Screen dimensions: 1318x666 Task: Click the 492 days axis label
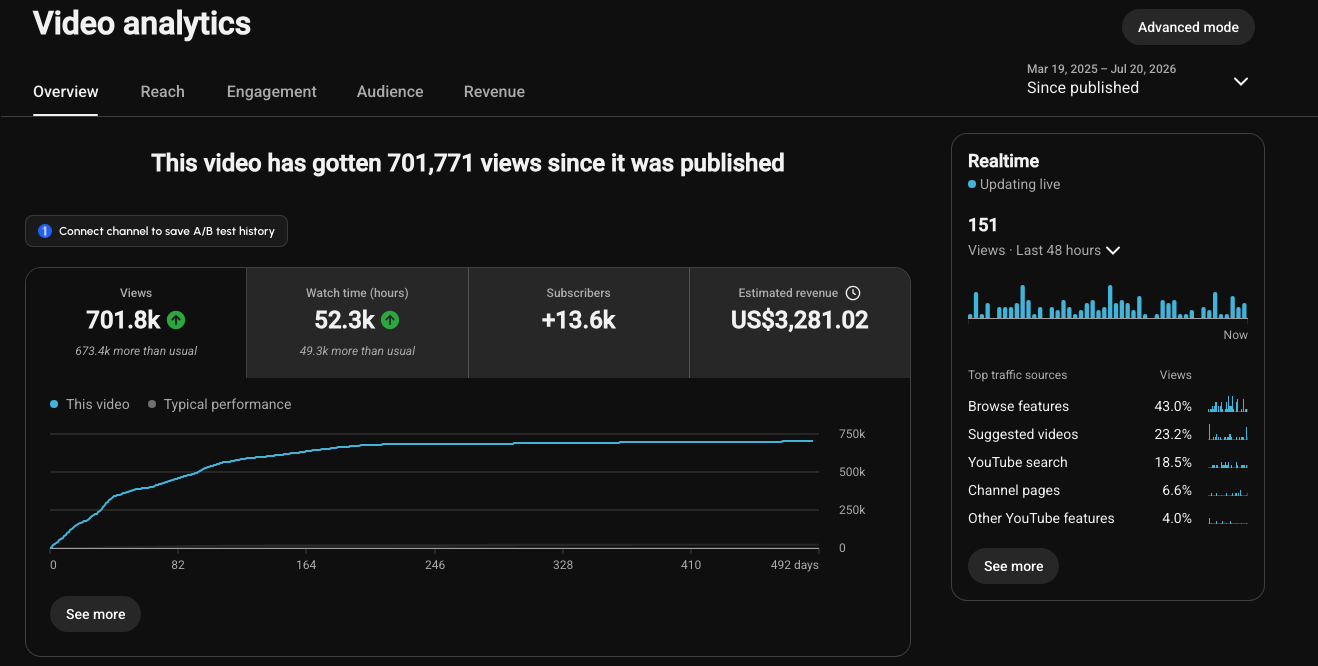coord(794,565)
